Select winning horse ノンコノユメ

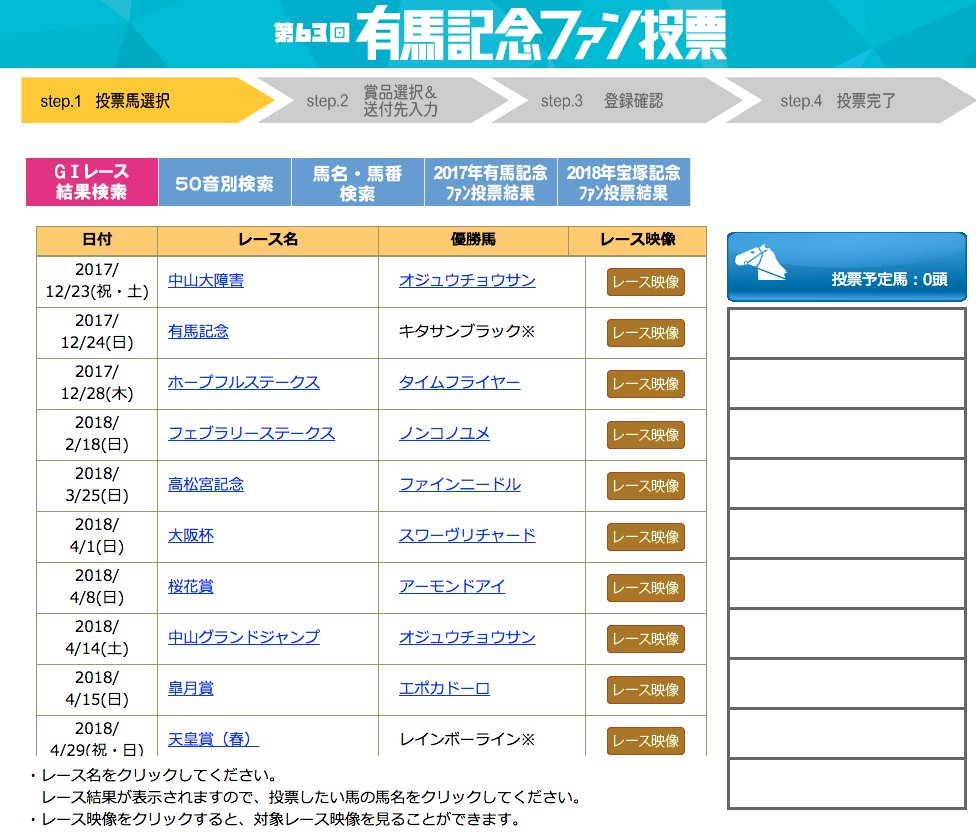(x=444, y=434)
